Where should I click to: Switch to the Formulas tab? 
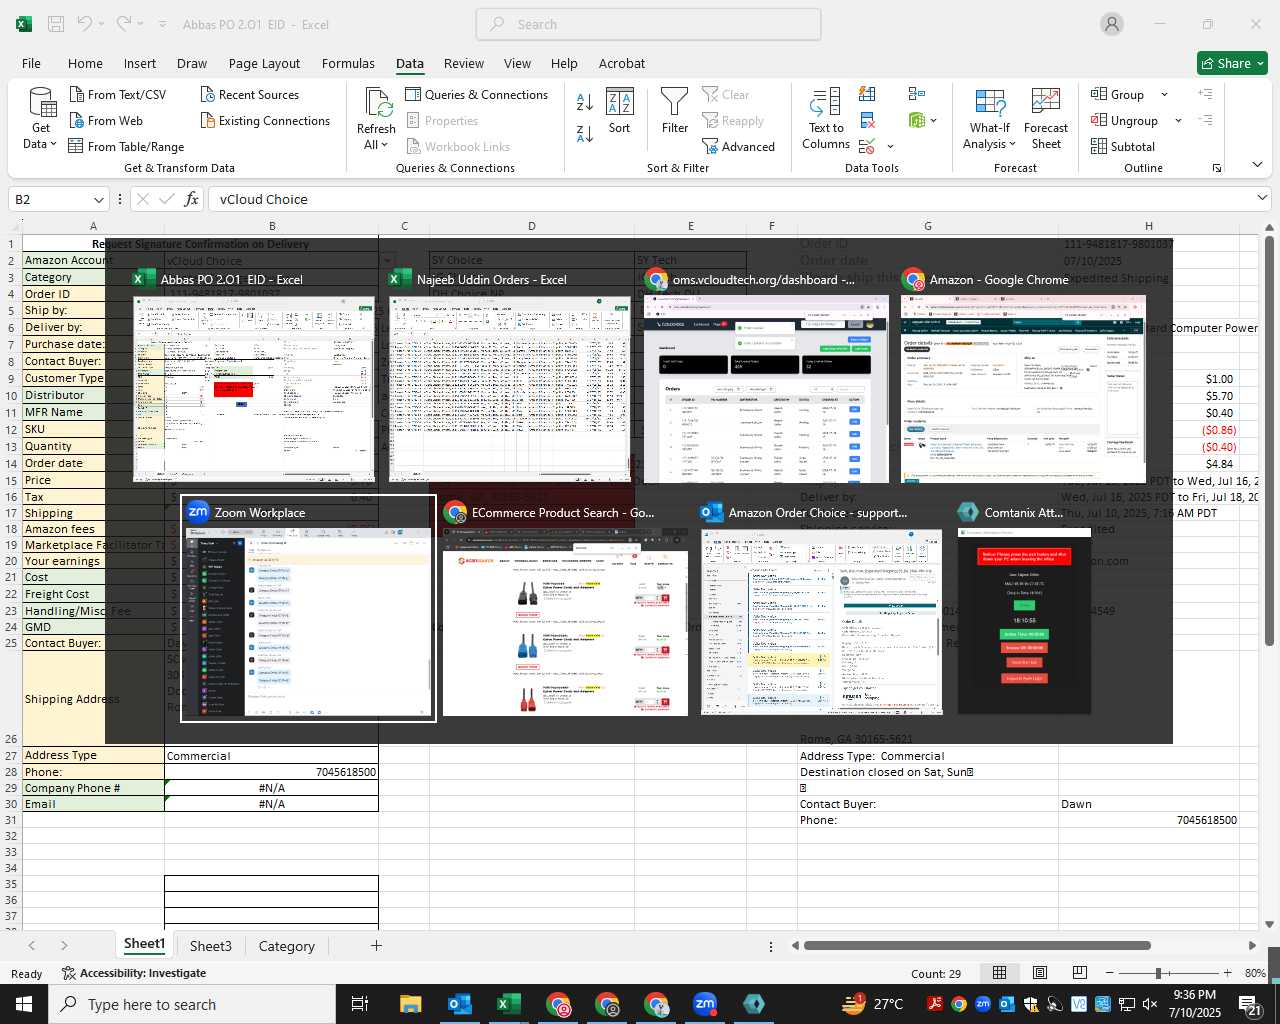(x=348, y=63)
